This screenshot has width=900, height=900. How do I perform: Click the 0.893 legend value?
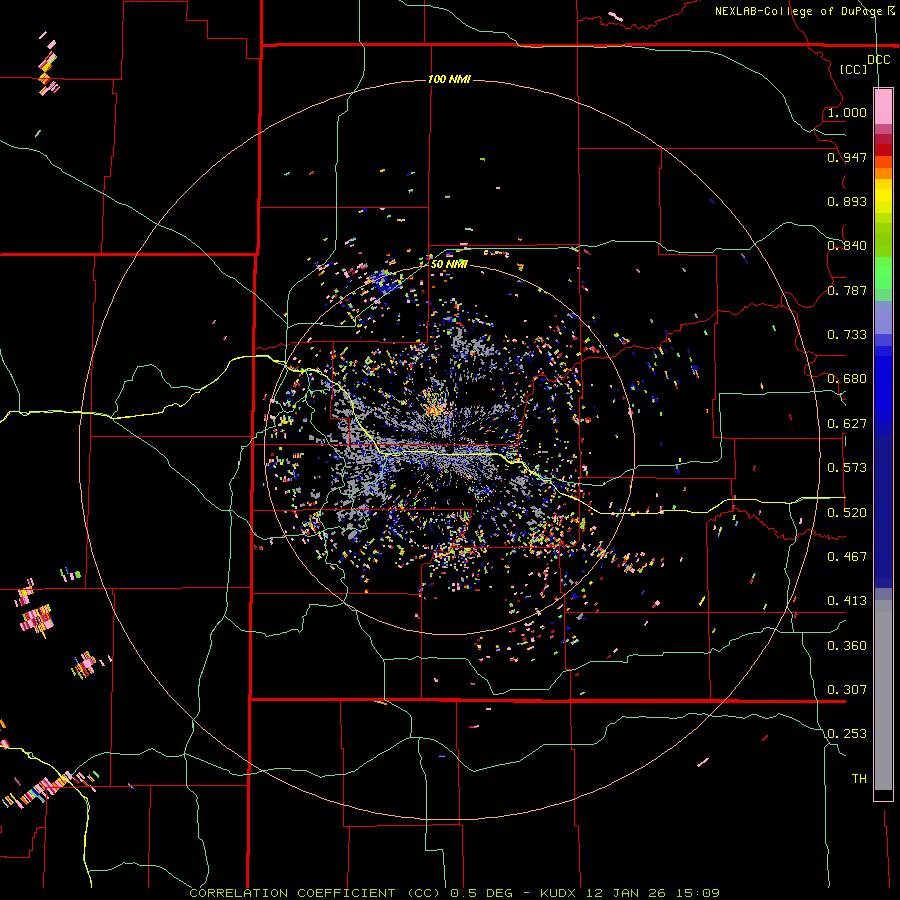[847, 201]
